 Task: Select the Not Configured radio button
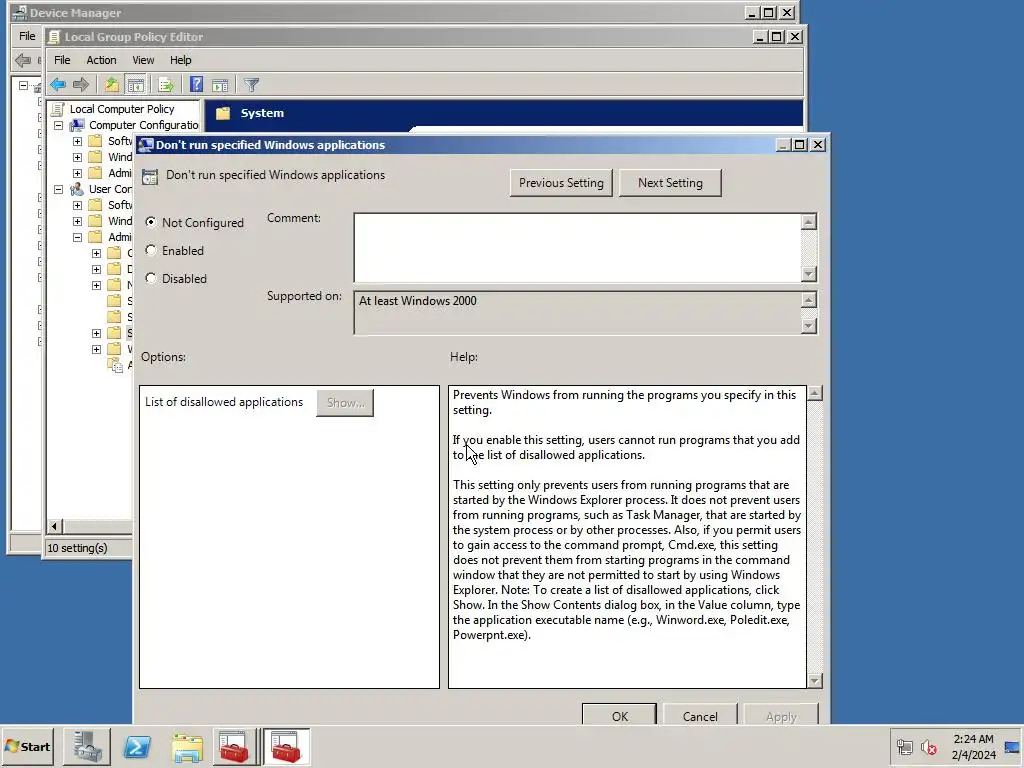point(151,222)
